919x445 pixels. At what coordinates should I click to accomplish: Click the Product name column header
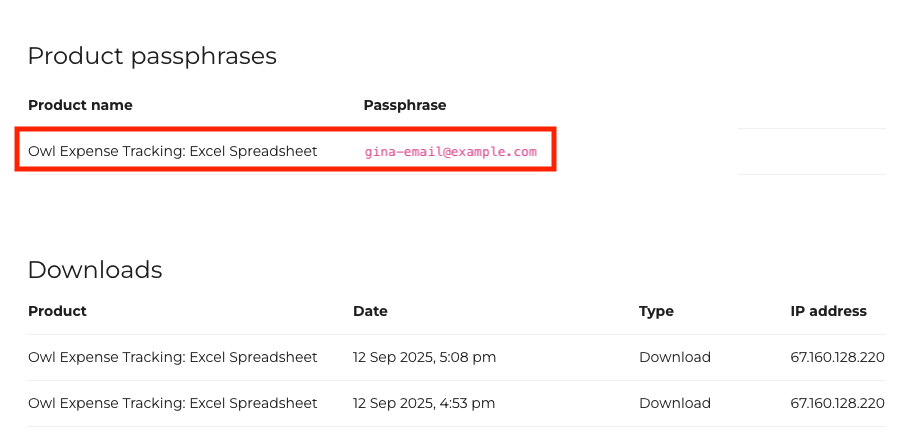point(80,105)
